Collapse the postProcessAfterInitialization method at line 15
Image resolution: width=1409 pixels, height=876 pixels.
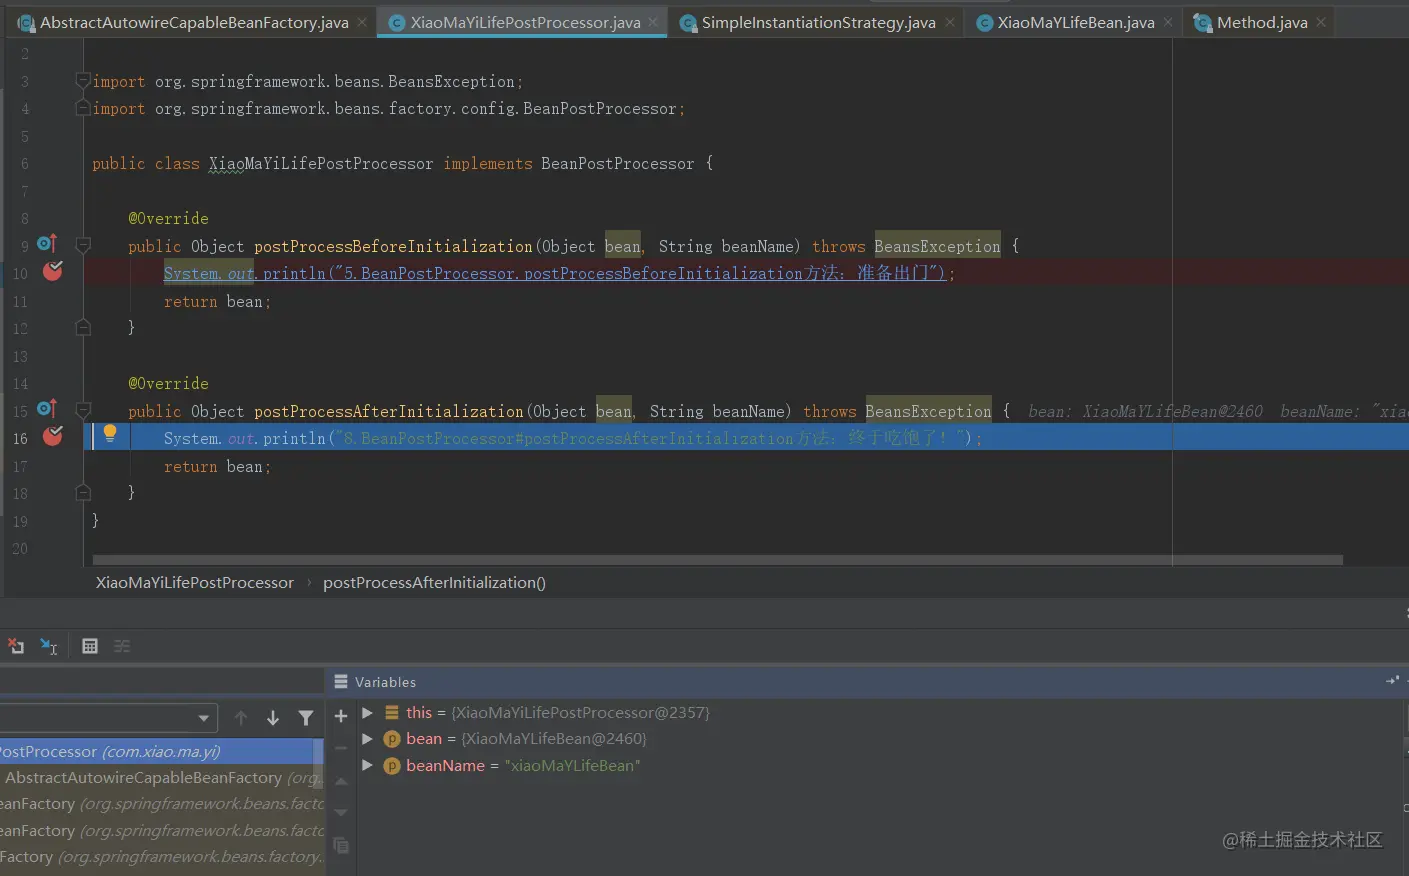(84, 410)
